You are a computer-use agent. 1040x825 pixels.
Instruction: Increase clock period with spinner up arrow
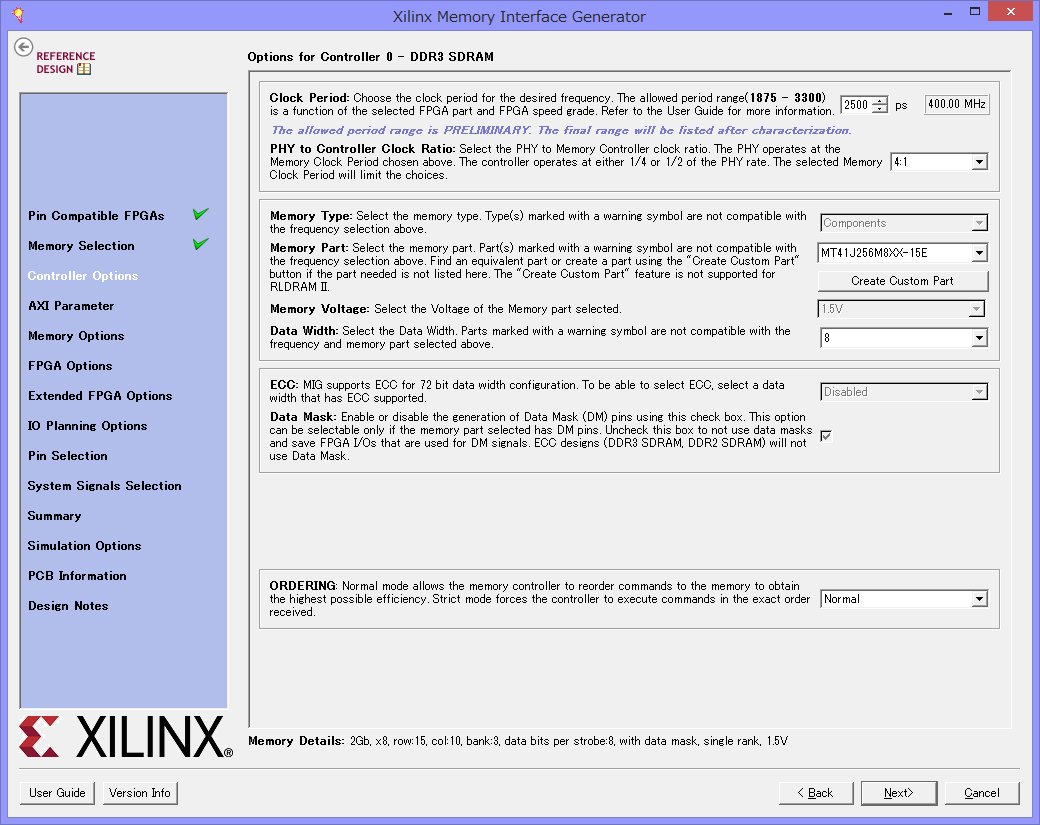pos(879,100)
